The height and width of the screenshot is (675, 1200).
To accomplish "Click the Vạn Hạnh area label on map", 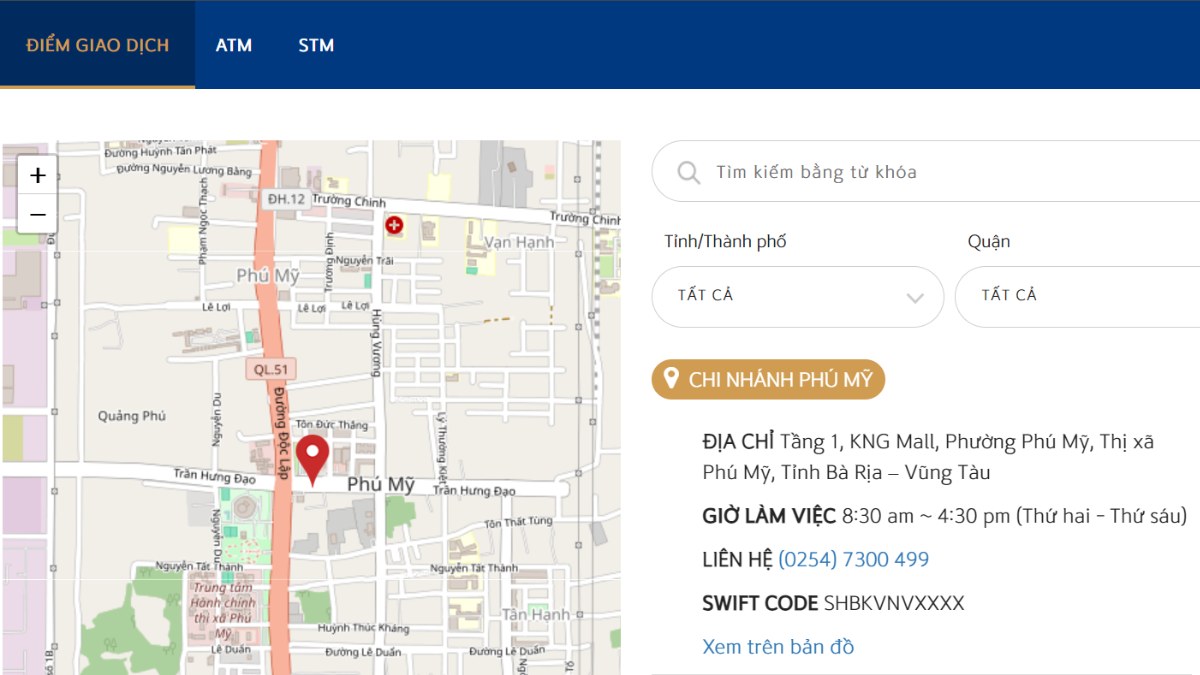I will (x=519, y=243).
